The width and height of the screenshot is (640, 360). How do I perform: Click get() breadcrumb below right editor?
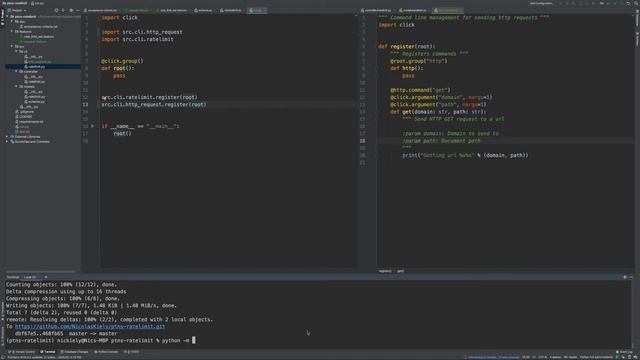(x=400, y=271)
